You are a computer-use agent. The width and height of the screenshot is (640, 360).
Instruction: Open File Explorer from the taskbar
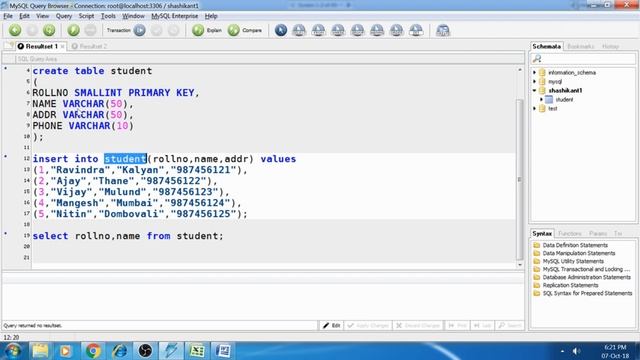(40, 351)
